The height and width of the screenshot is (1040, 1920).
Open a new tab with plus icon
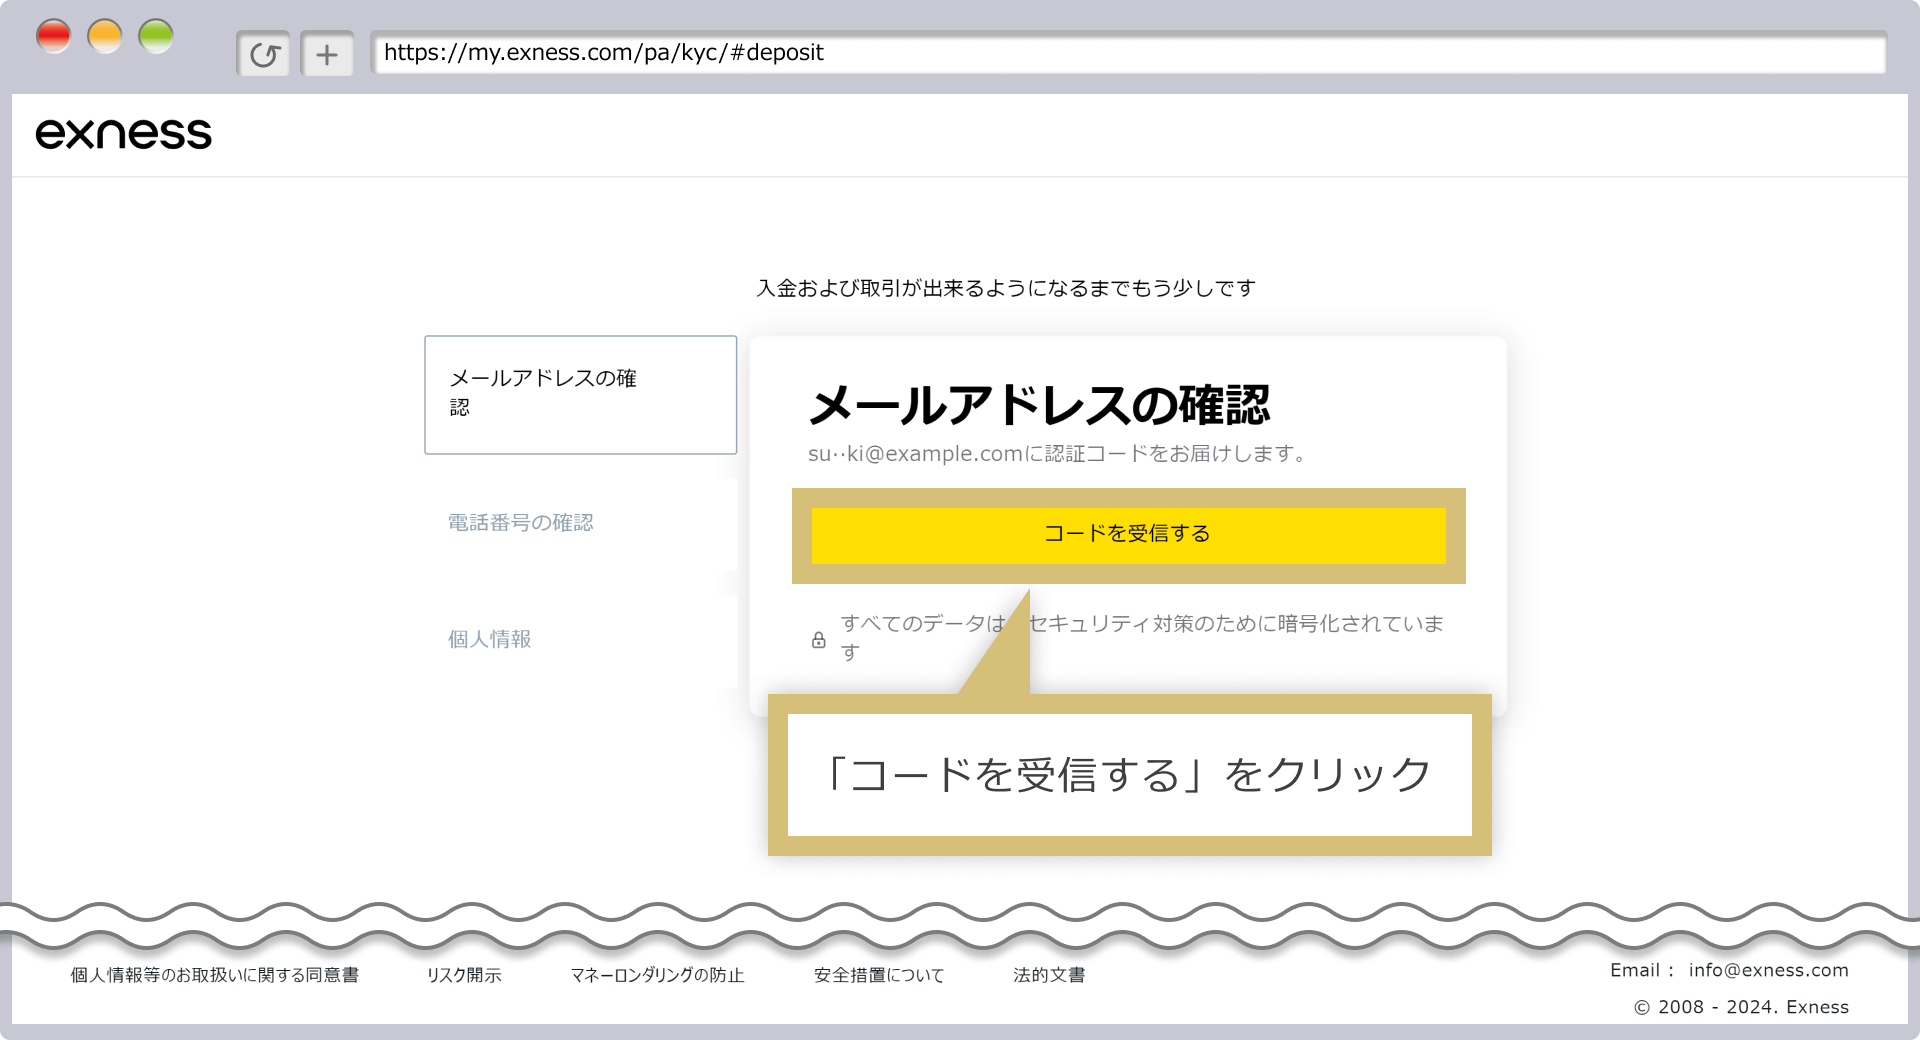coord(327,54)
